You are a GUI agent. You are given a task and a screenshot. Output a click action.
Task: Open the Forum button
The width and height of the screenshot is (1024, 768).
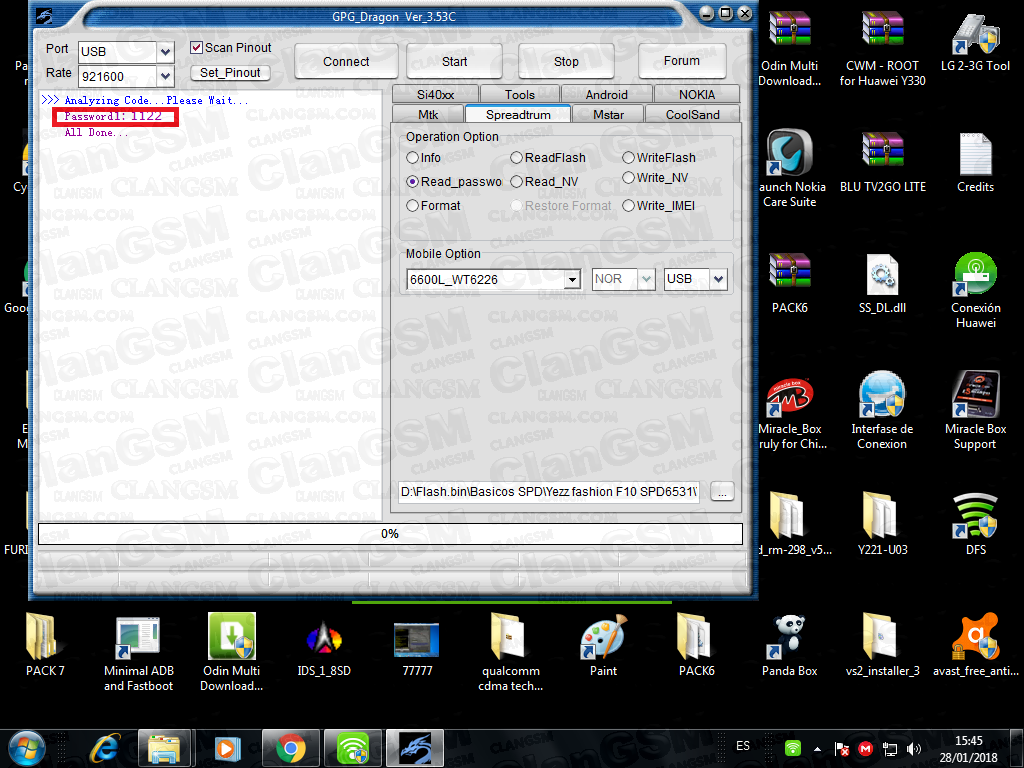click(682, 61)
